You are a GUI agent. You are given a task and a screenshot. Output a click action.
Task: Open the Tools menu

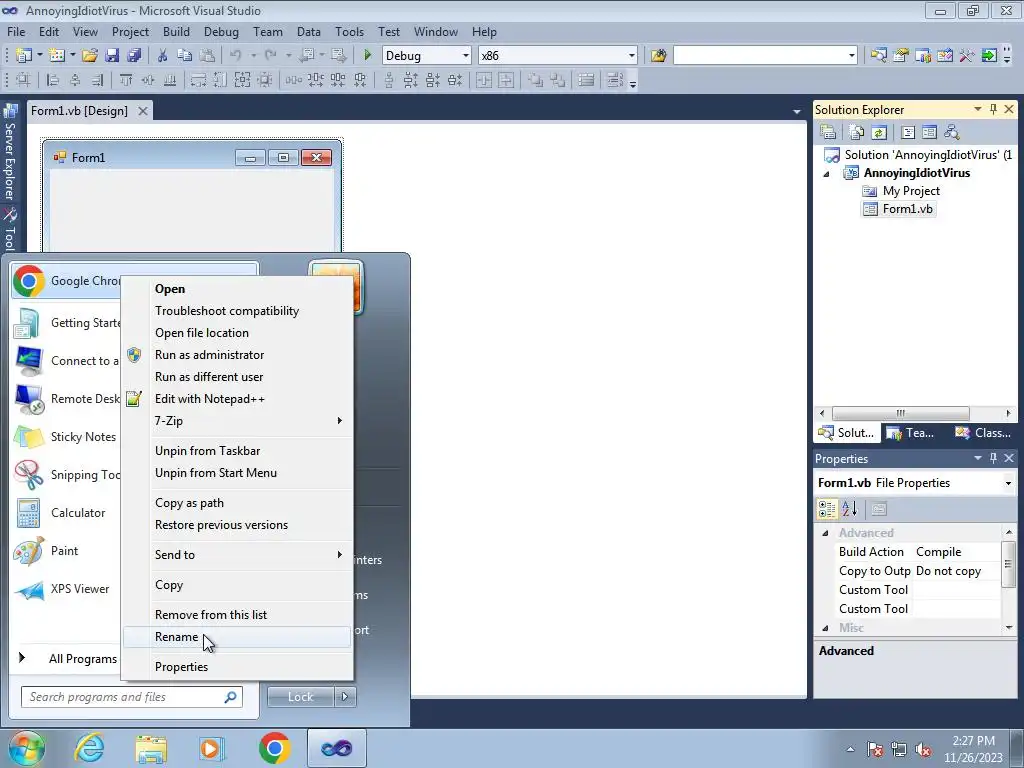349,31
